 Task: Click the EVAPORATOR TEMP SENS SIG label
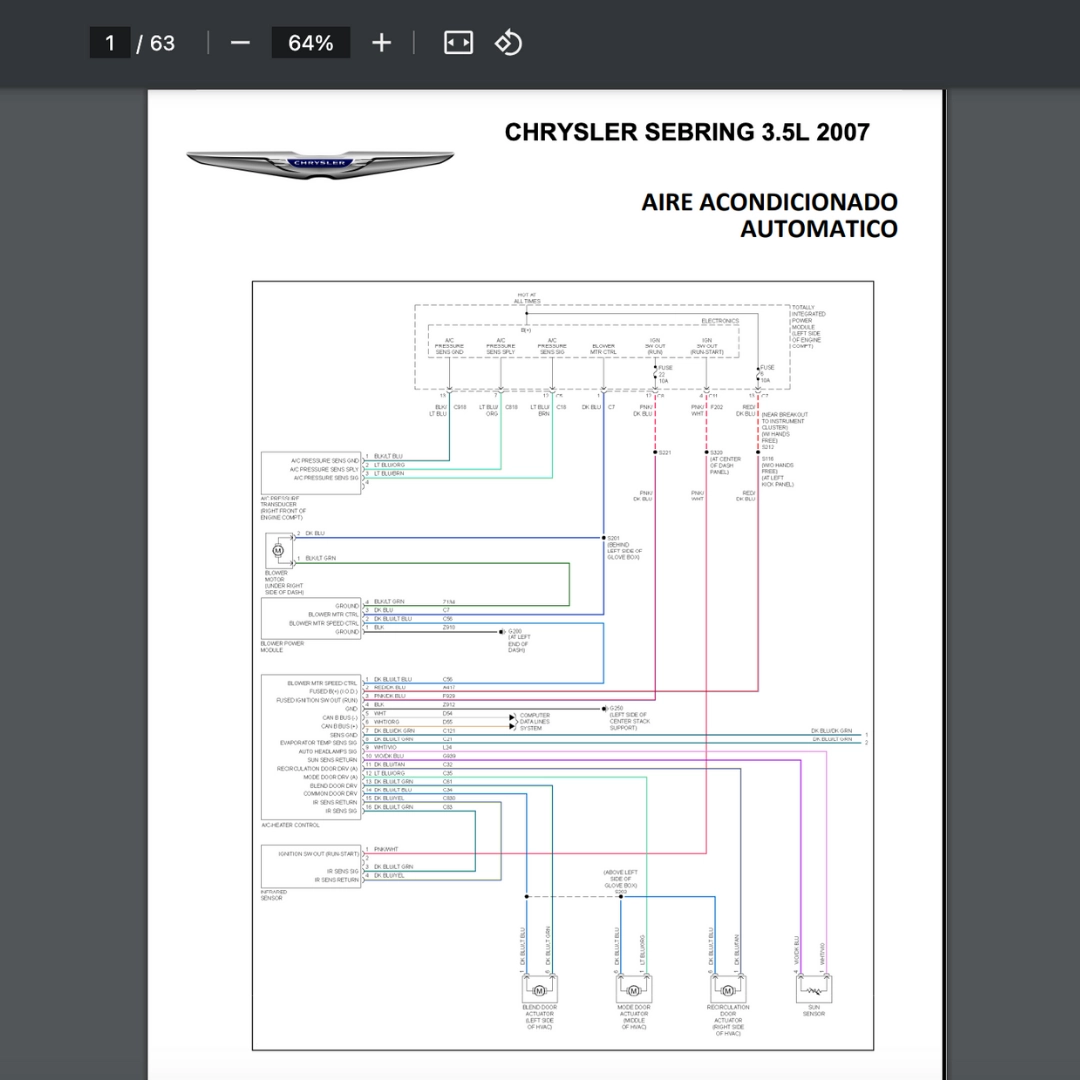coord(318,743)
